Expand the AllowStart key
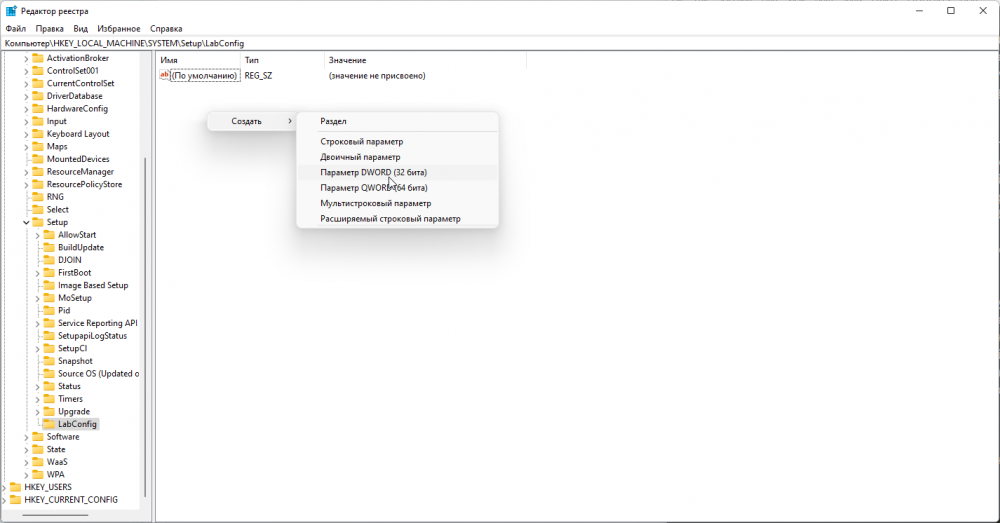 pos(38,235)
